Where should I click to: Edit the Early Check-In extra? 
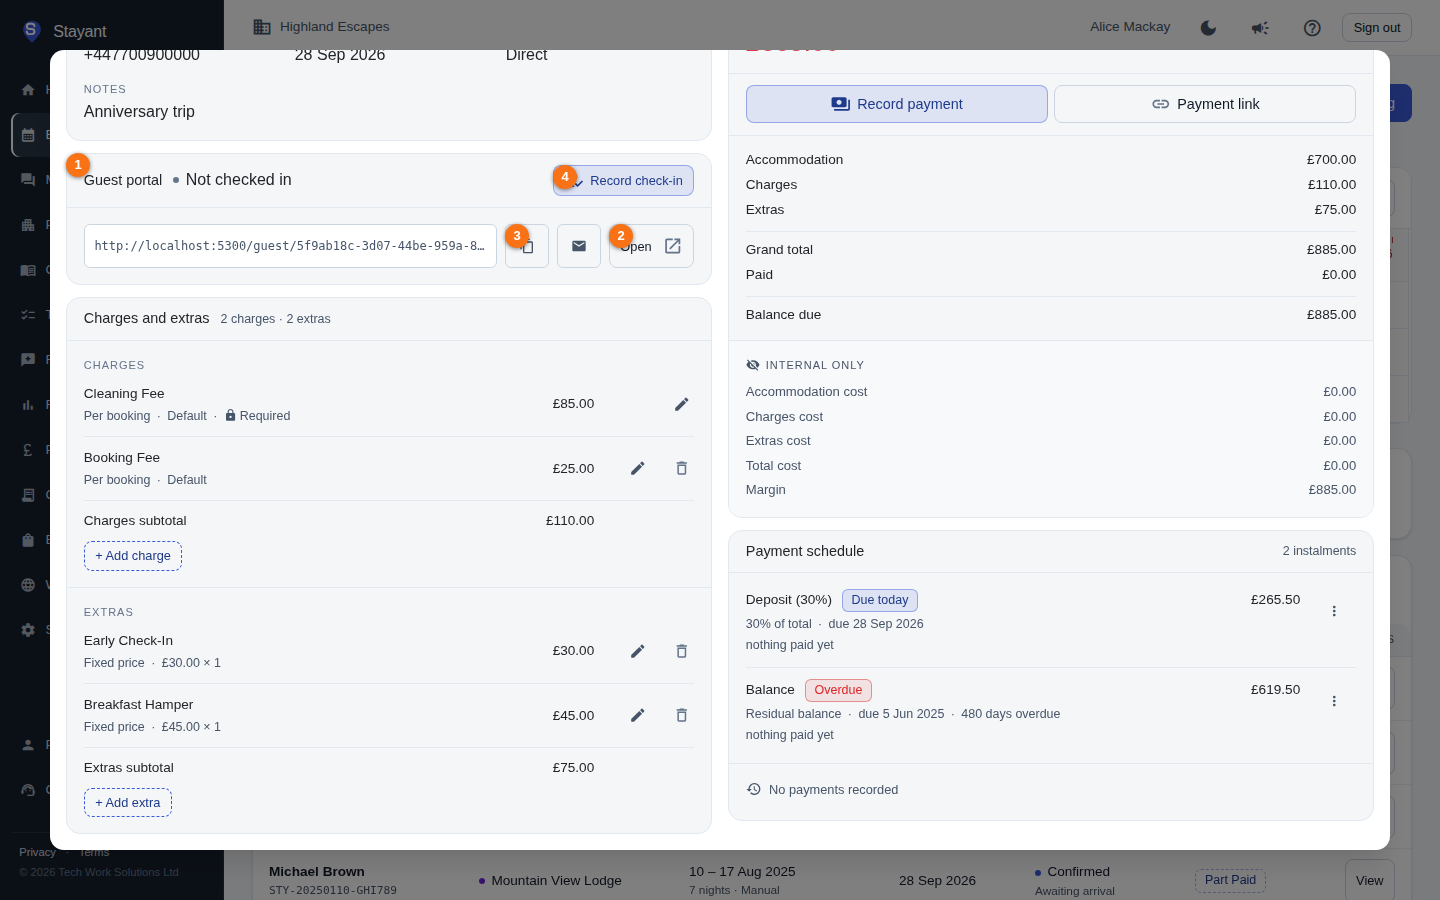pos(638,651)
